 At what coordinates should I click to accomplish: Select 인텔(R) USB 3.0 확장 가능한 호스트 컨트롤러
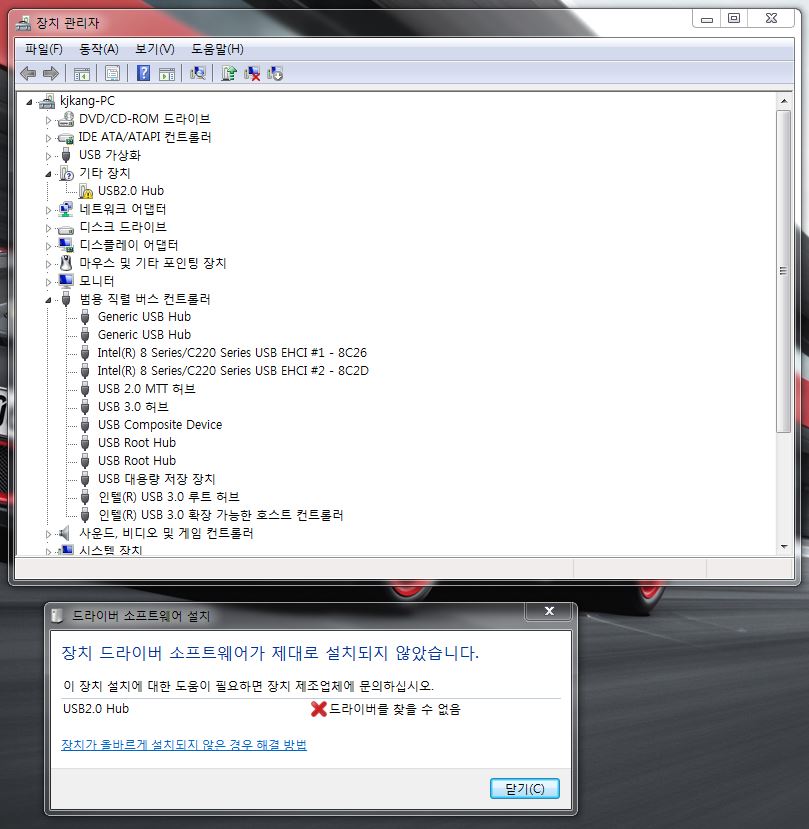coord(220,514)
